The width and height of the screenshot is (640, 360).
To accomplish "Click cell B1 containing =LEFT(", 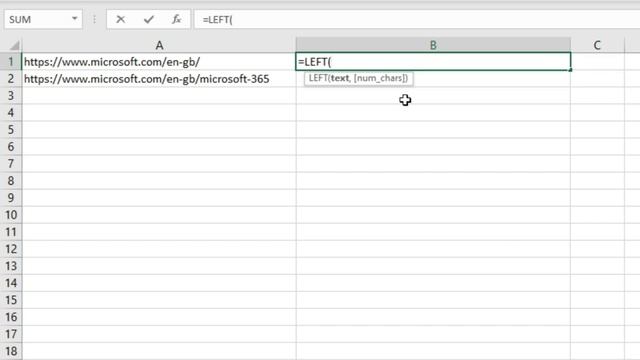I will [x=433, y=62].
